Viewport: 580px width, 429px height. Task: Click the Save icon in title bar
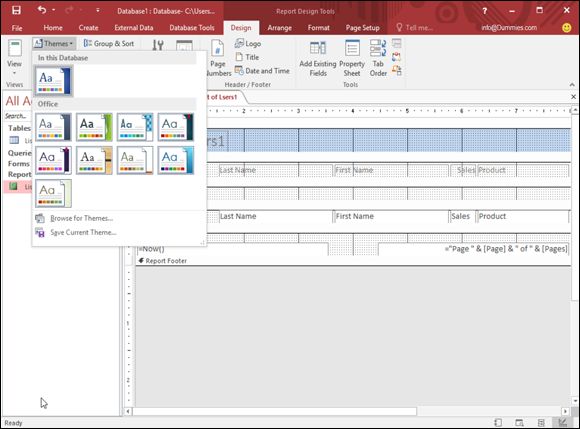(x=16, y=10)
